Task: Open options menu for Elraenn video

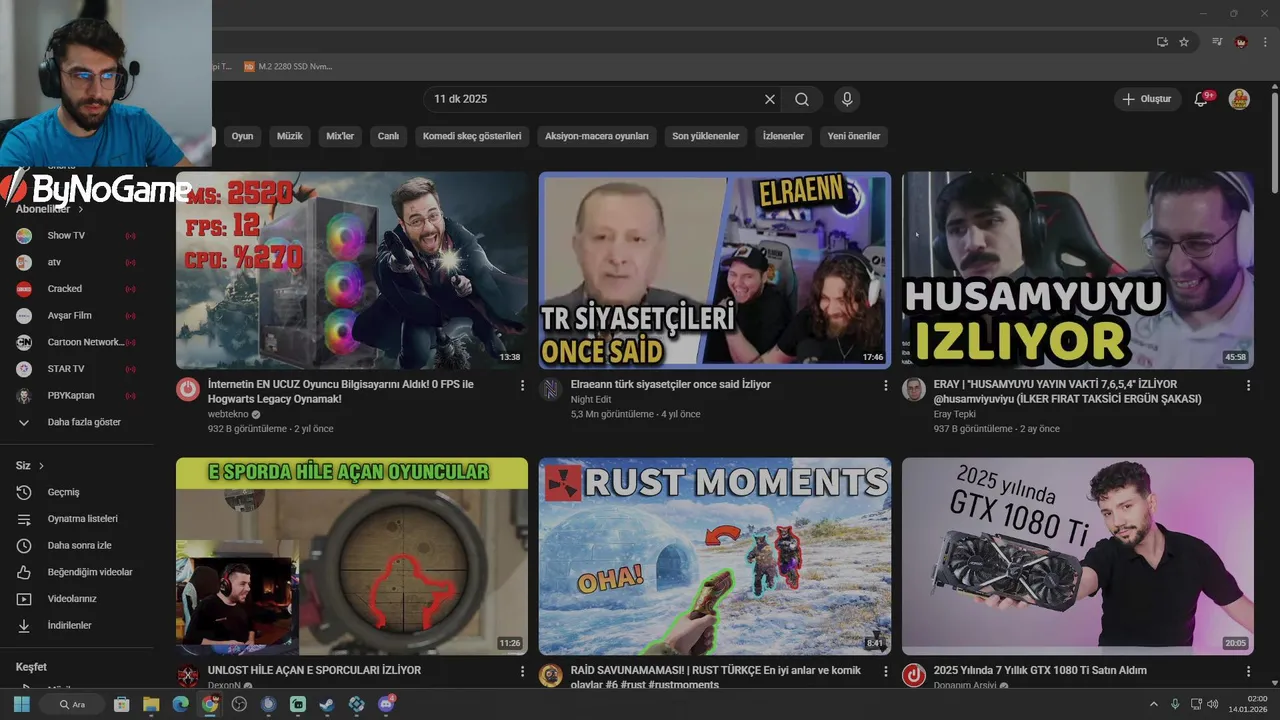Action: [885, 385]
